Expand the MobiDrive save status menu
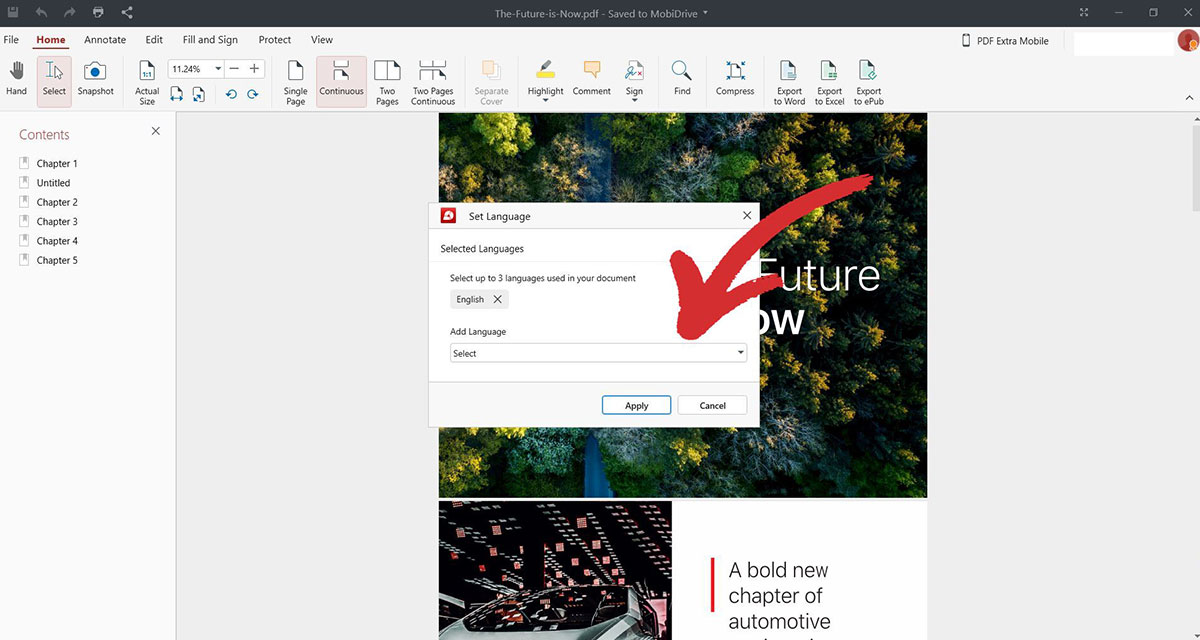The width and height of the screenshot is (1200, 640). click(705, 14)
